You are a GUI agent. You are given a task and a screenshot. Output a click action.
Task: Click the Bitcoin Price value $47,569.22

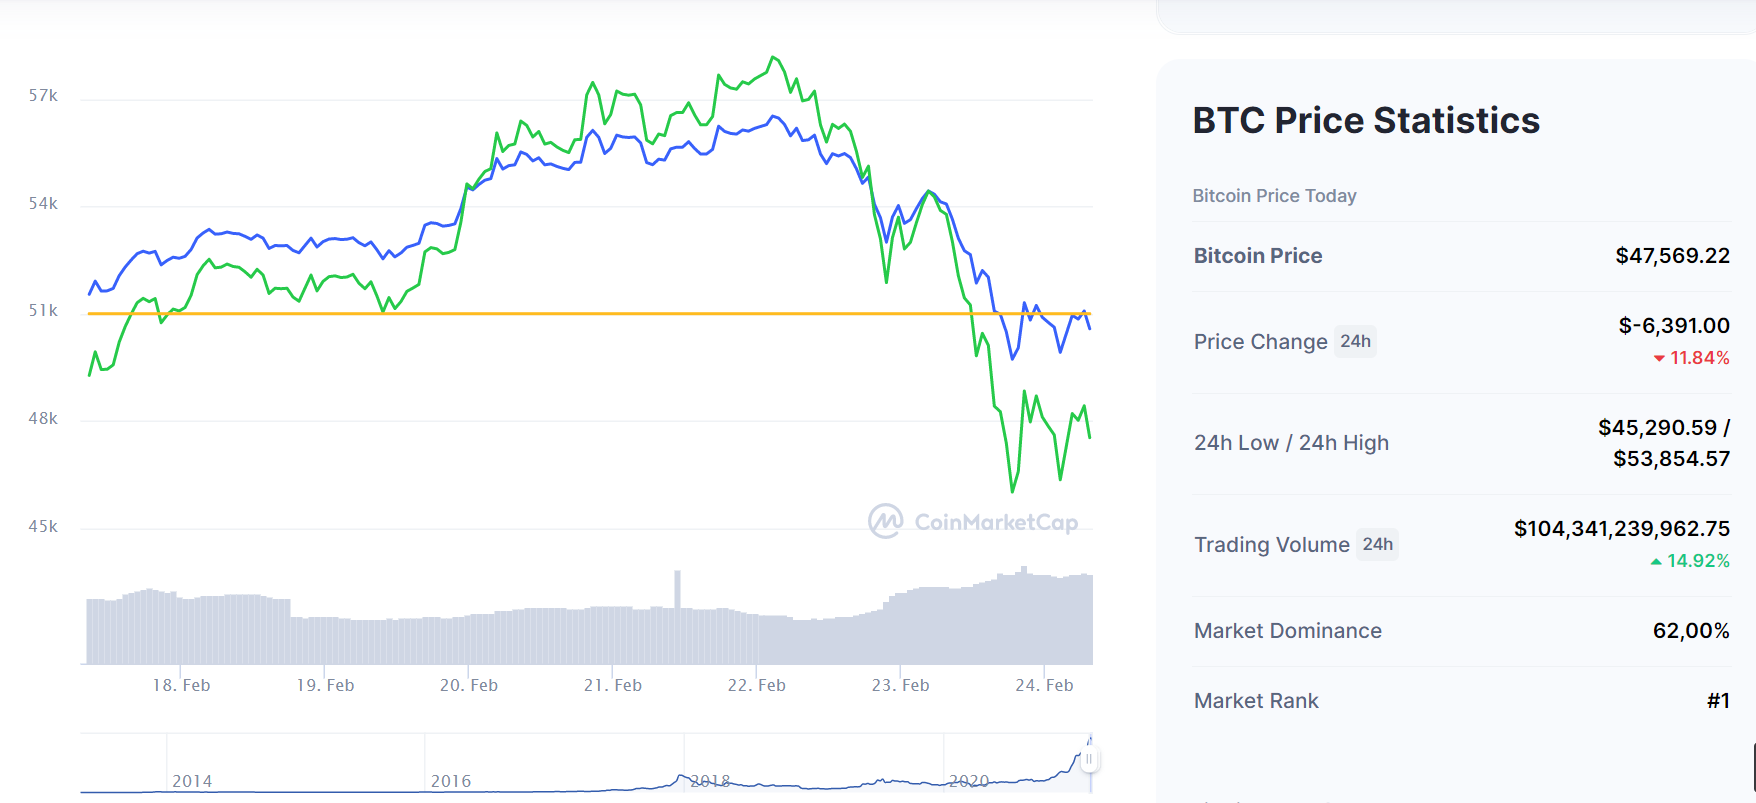(x=1672, y=256)
